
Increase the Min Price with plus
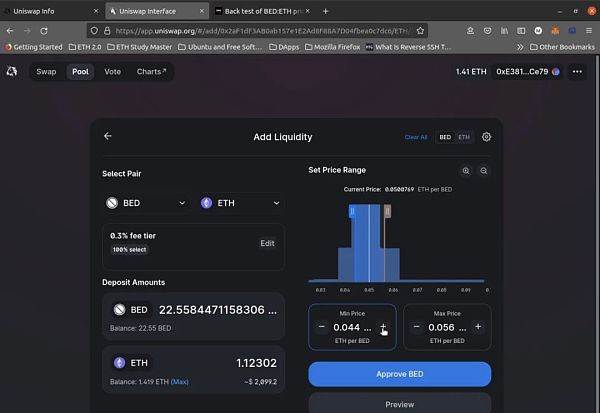coord(383,326)
